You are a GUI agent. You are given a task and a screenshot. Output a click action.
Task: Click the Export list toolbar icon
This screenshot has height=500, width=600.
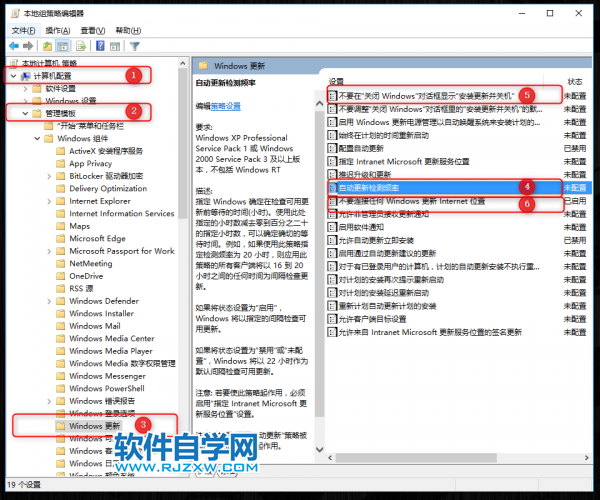[81, 46]
